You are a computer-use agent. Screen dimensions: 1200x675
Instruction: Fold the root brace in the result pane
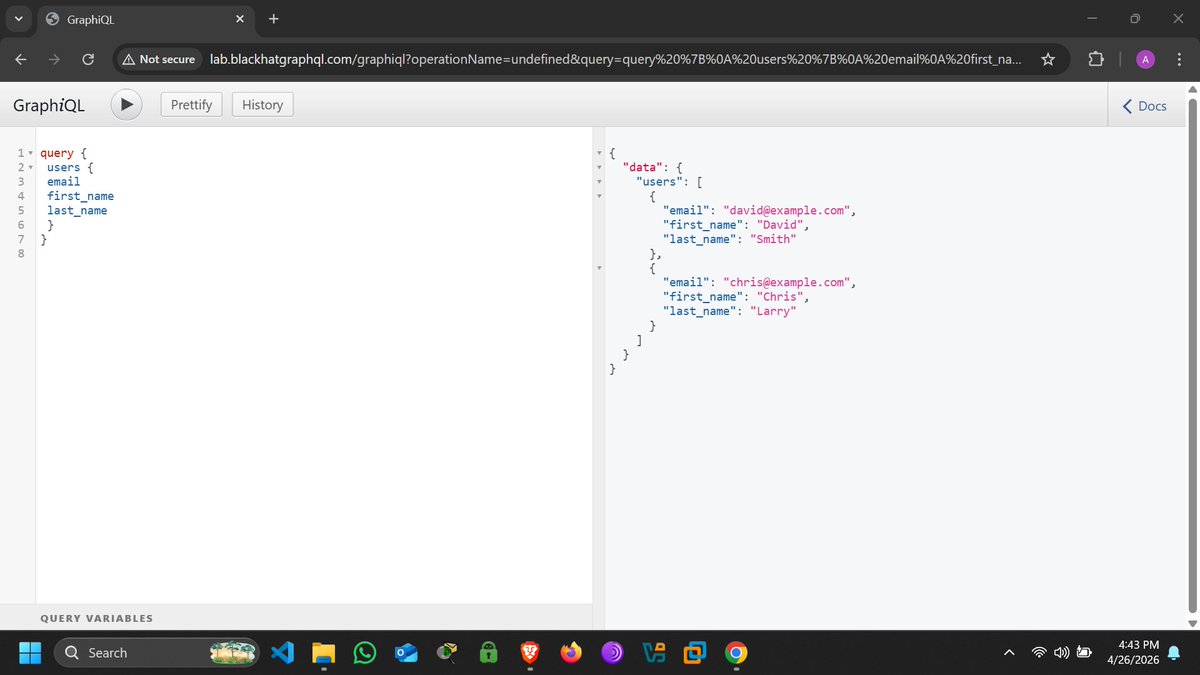tap(599, 153)
